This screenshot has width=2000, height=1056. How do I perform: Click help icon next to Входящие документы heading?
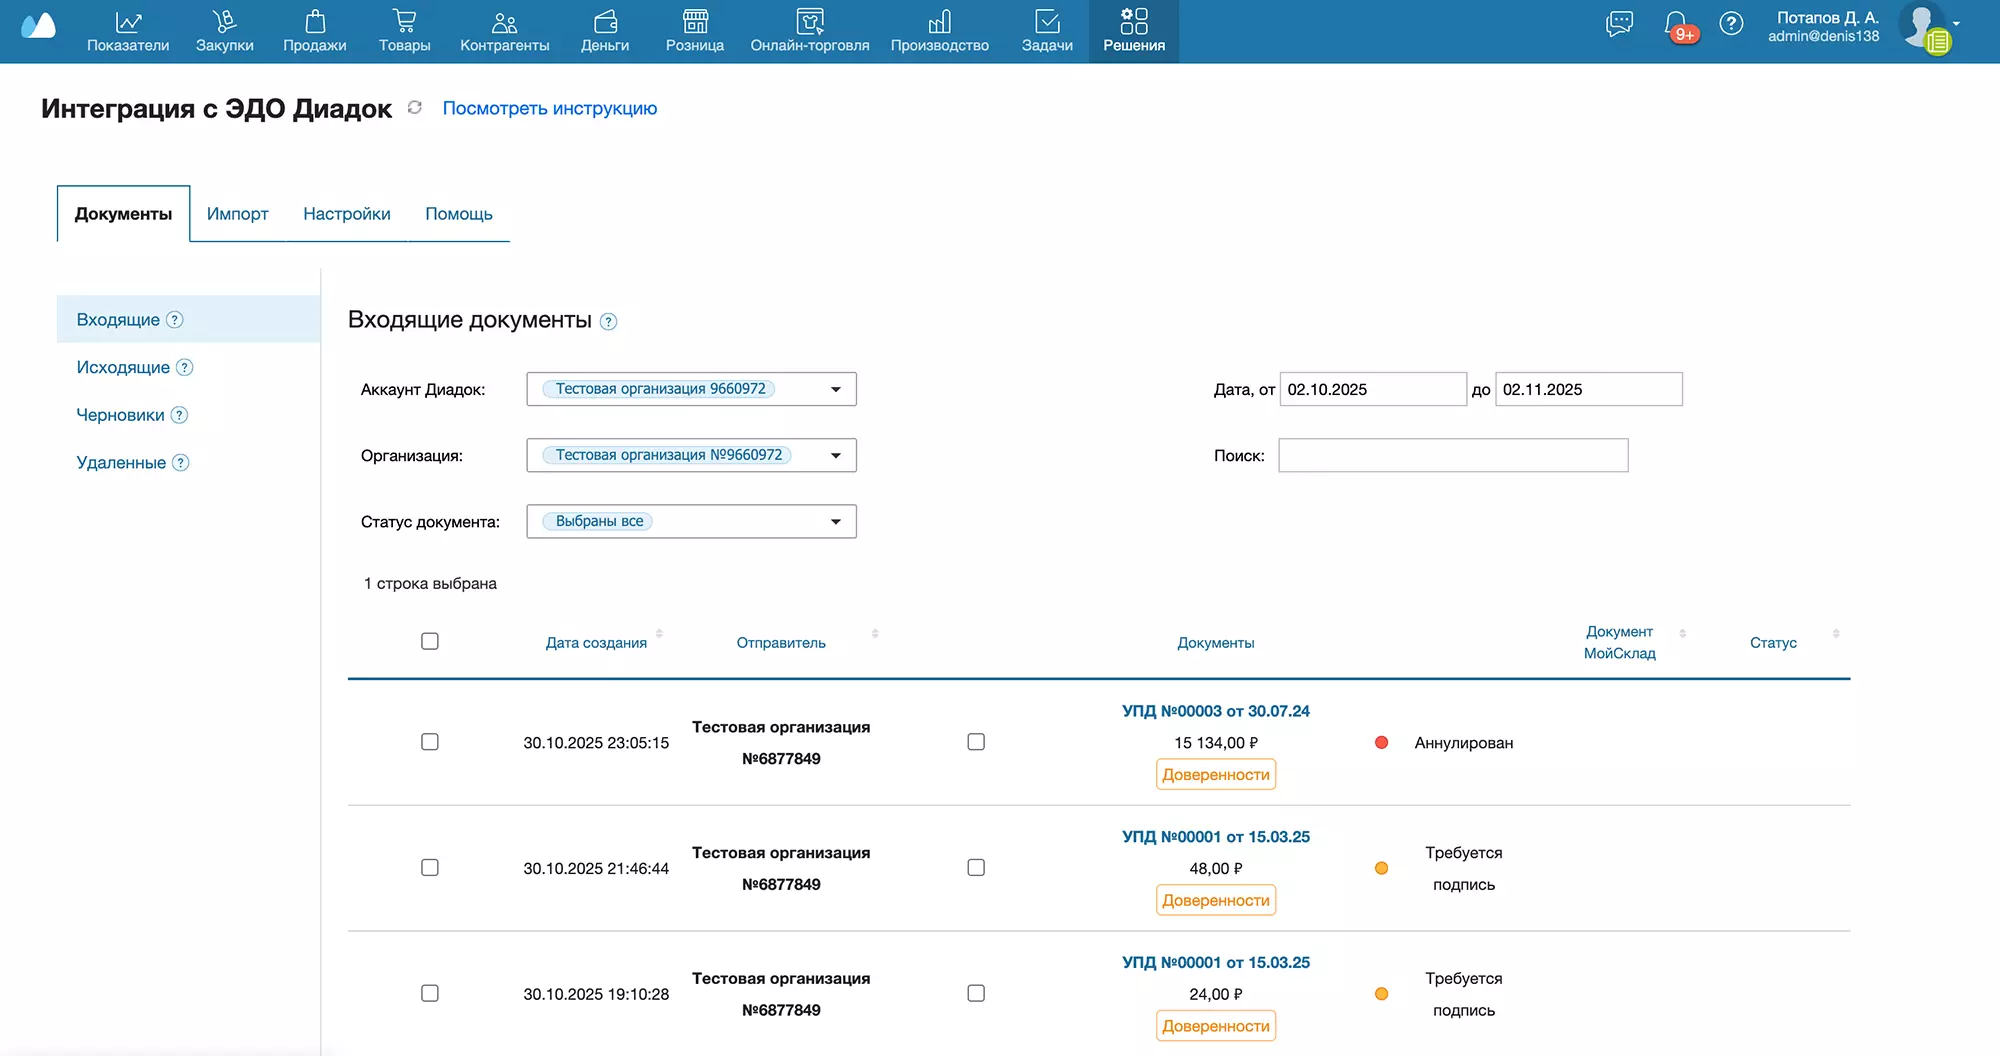click(608, 322)
